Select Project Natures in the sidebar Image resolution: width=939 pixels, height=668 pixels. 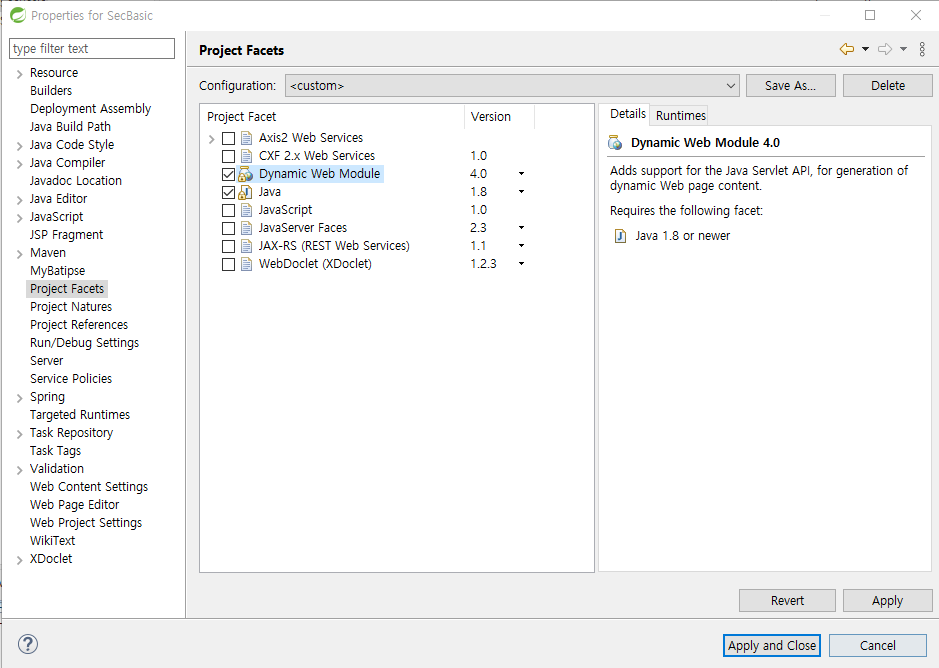click(x=71, y=307)
